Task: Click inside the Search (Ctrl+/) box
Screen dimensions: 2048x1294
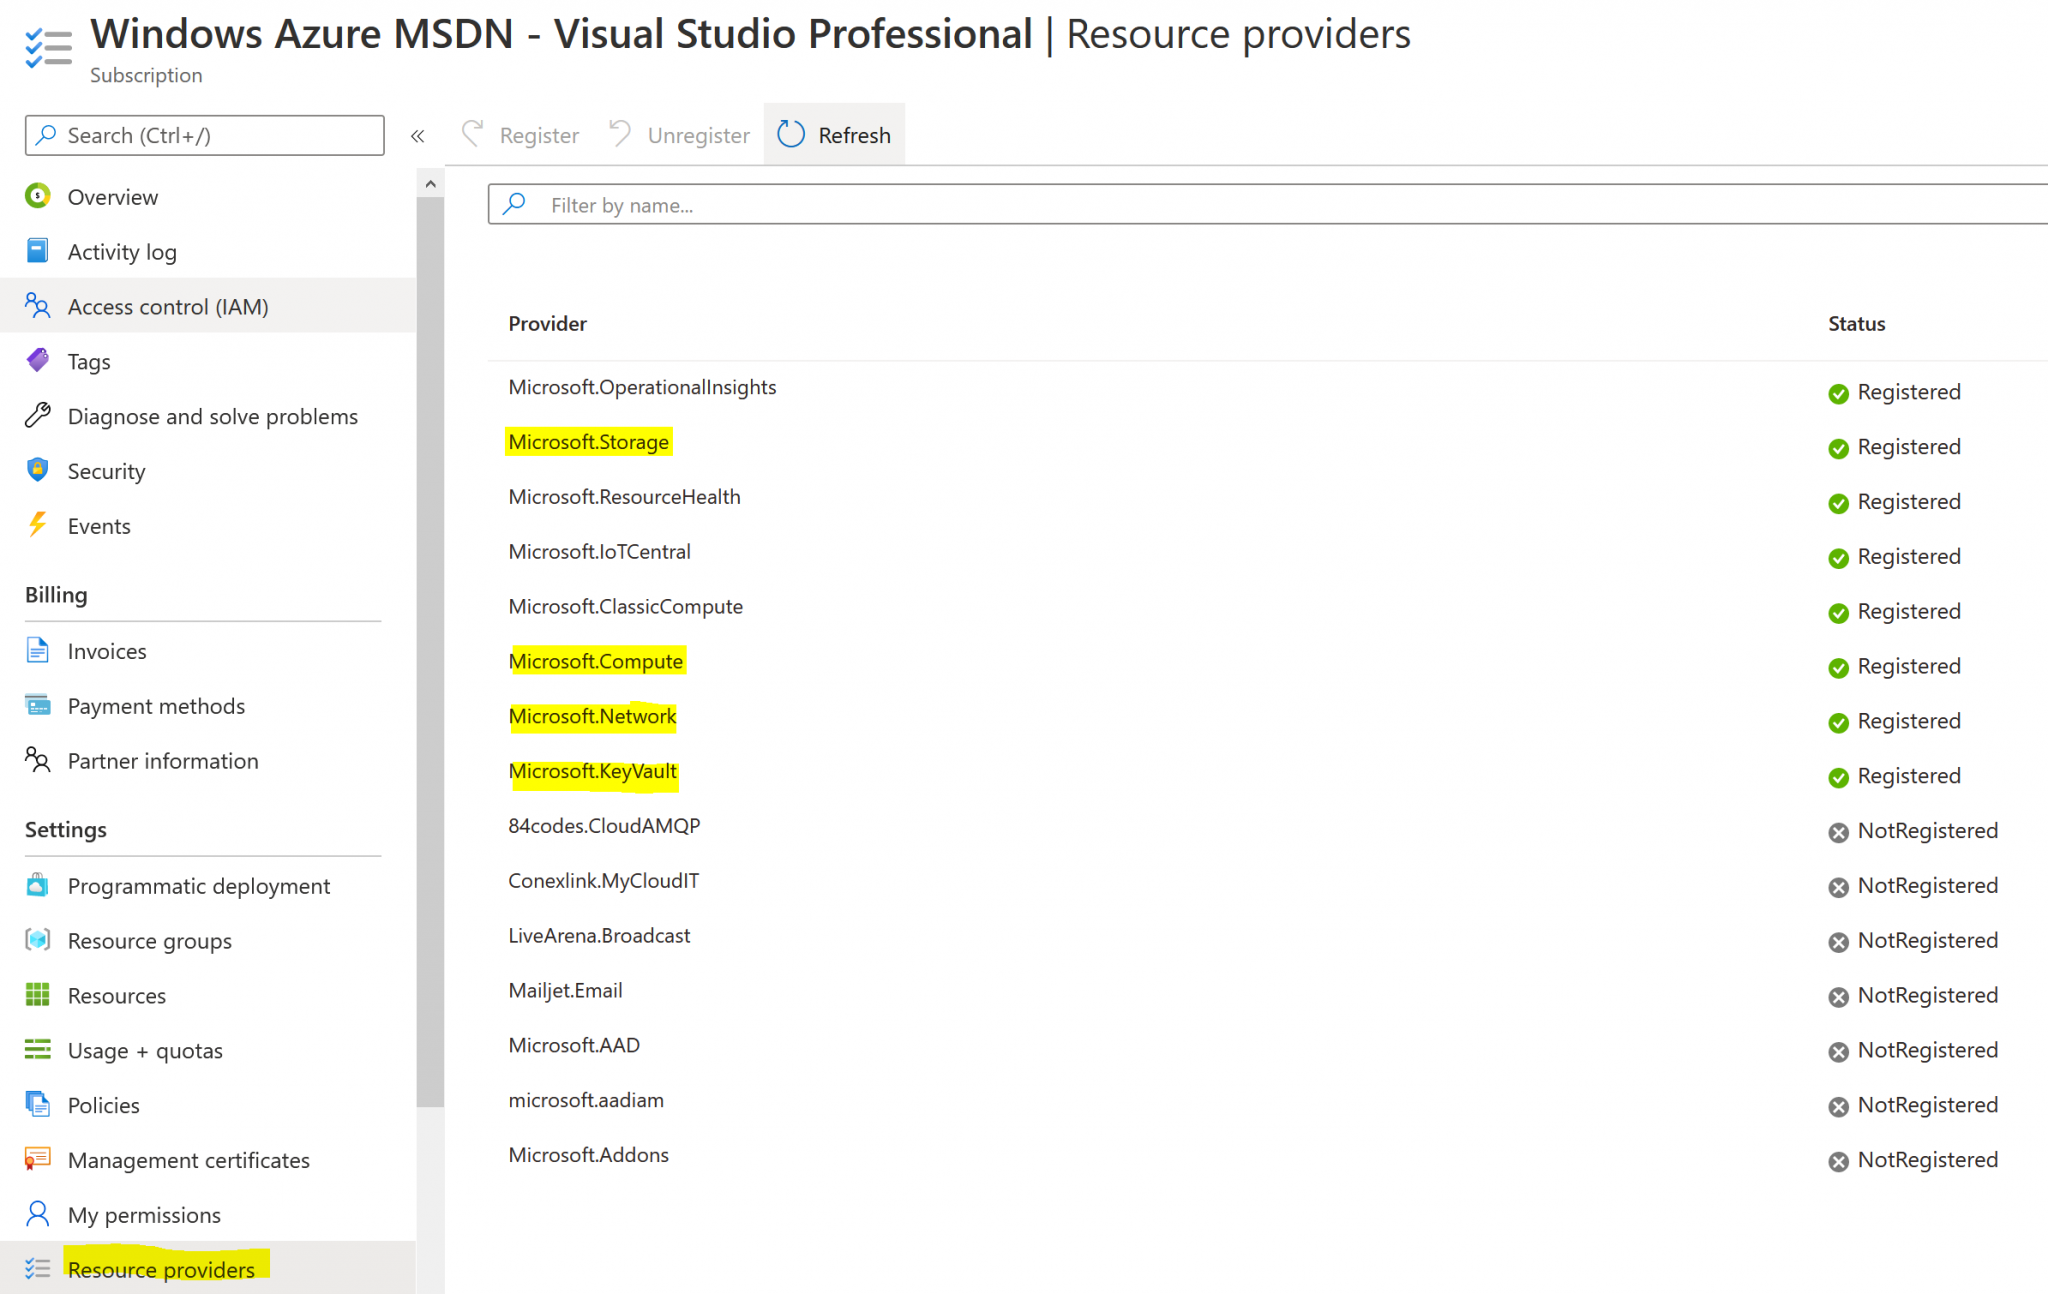Action: click(x=200, y=135)
